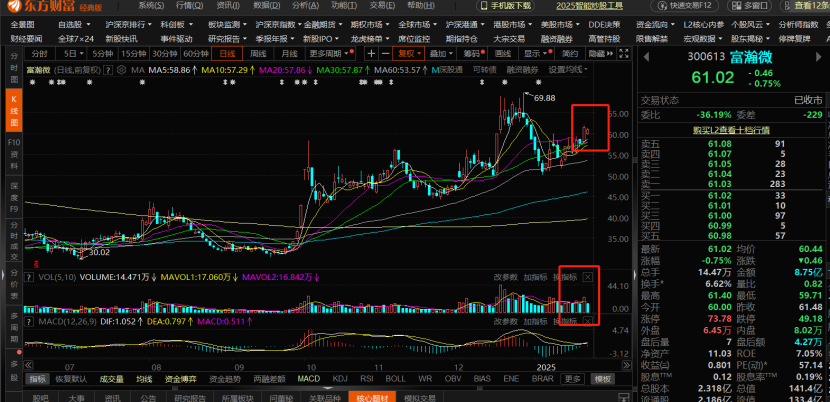Open the 行情(Q) menu
The width and height of the screenshot is (830, 402).
(x=190, y=5)
